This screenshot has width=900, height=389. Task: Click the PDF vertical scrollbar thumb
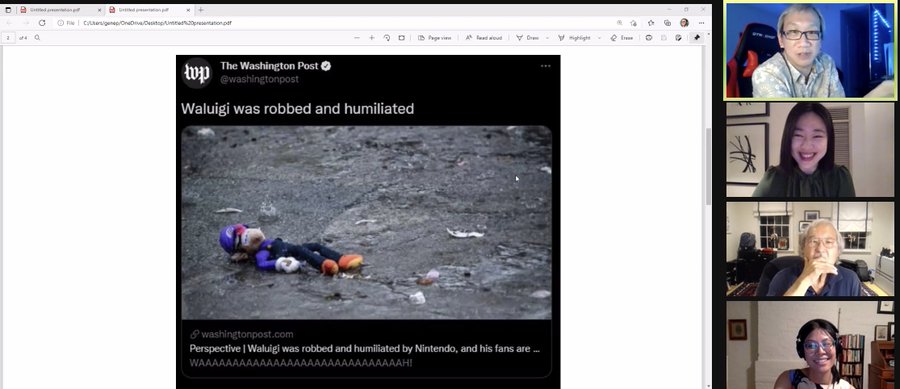click(708, 166)
